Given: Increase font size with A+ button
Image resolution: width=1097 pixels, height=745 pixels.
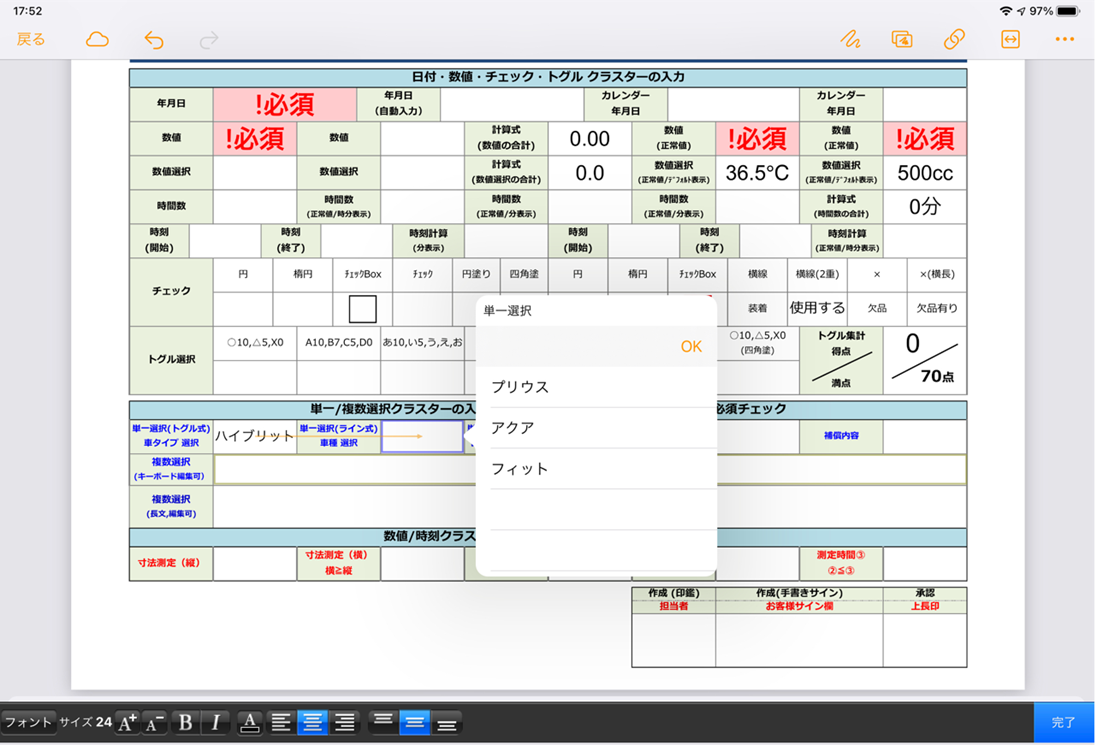Looking at the screenshot, I should pos(127,723).
